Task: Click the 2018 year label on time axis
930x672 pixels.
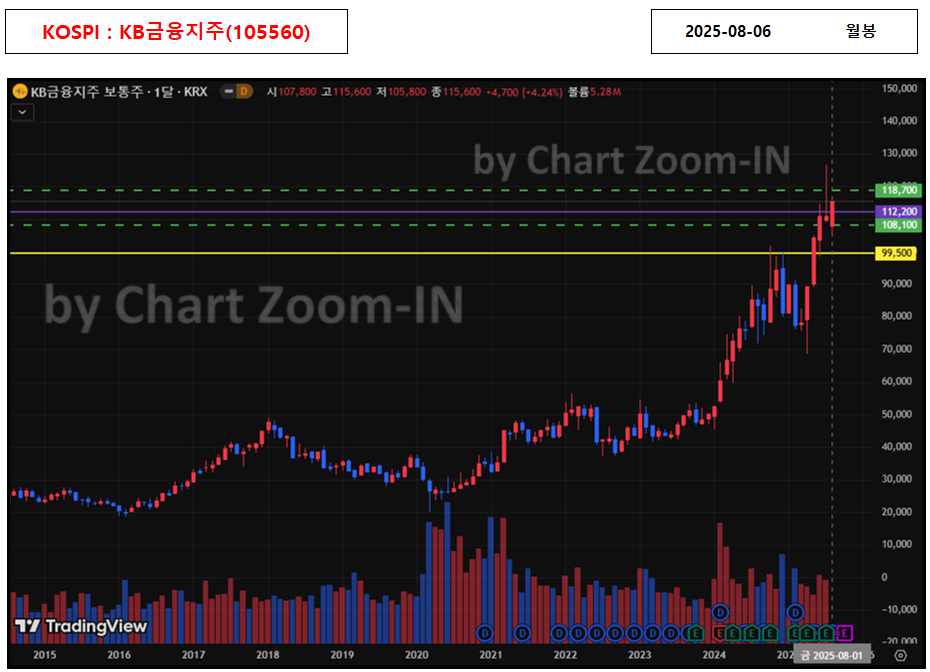Action: click(267, 655)
